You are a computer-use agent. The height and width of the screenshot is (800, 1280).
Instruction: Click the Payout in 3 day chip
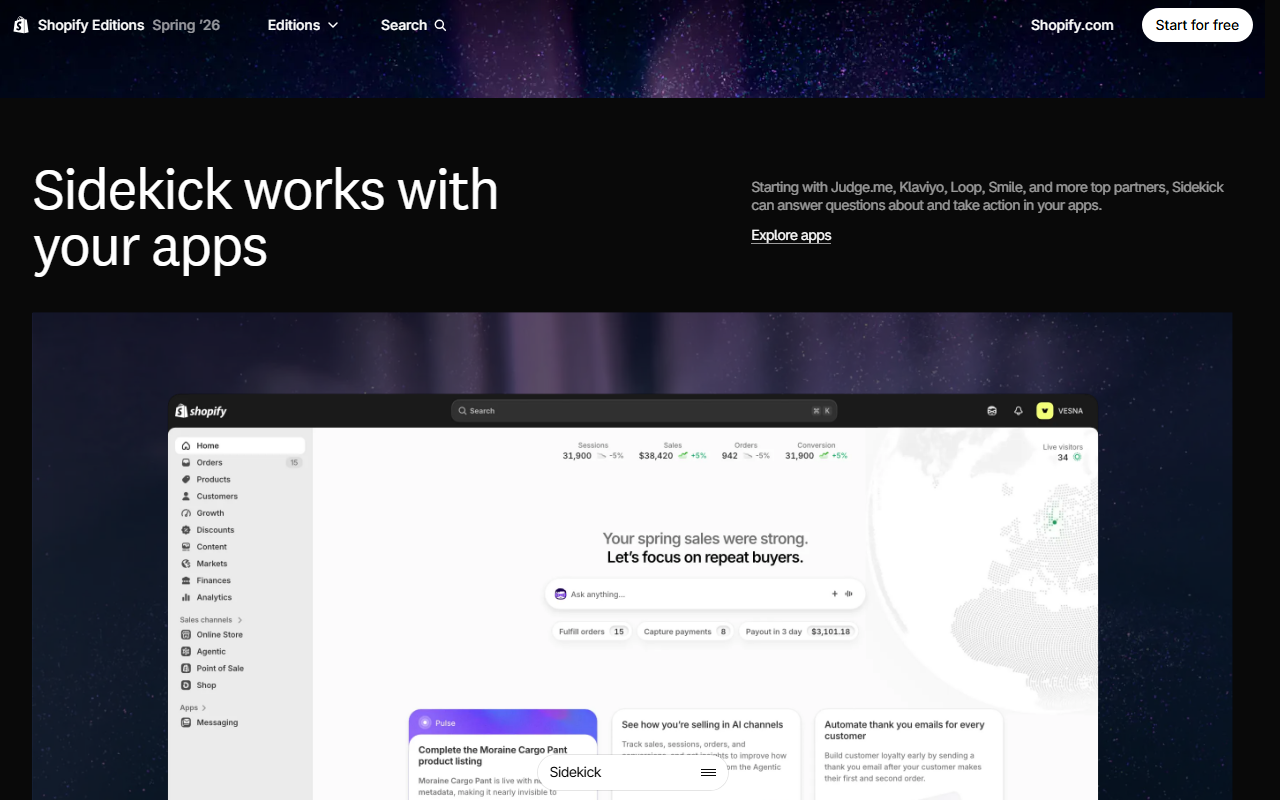tap(799, 632)
